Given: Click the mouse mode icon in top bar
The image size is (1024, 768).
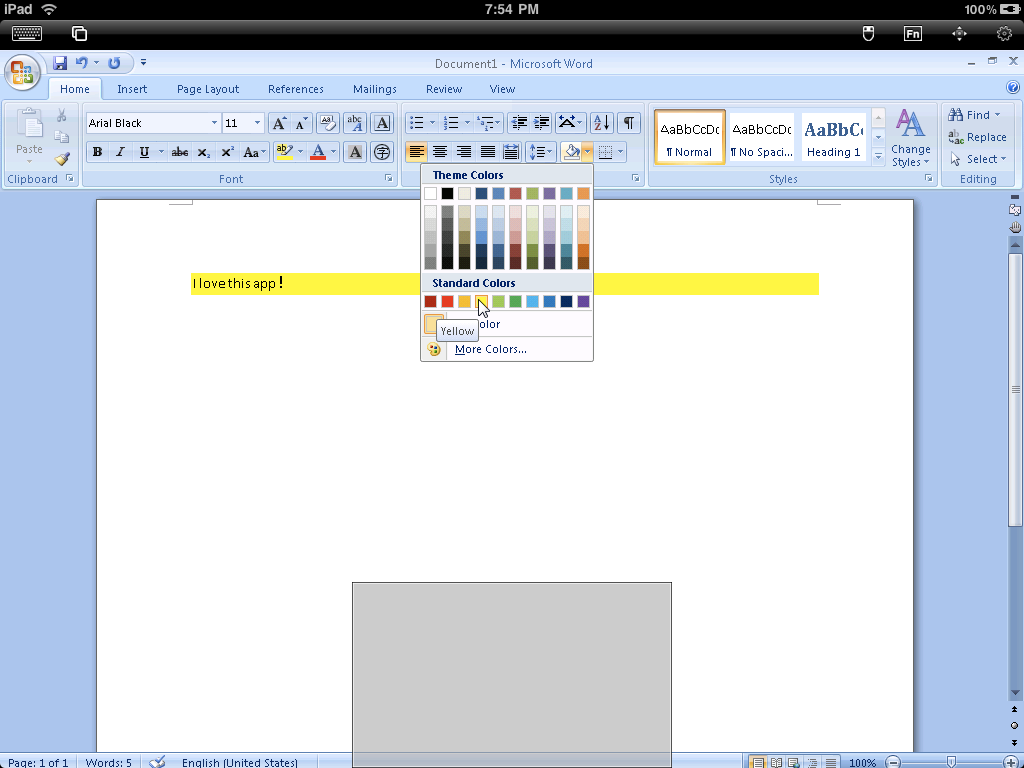Looking at the screenshot, I should (x=868, y=33).
